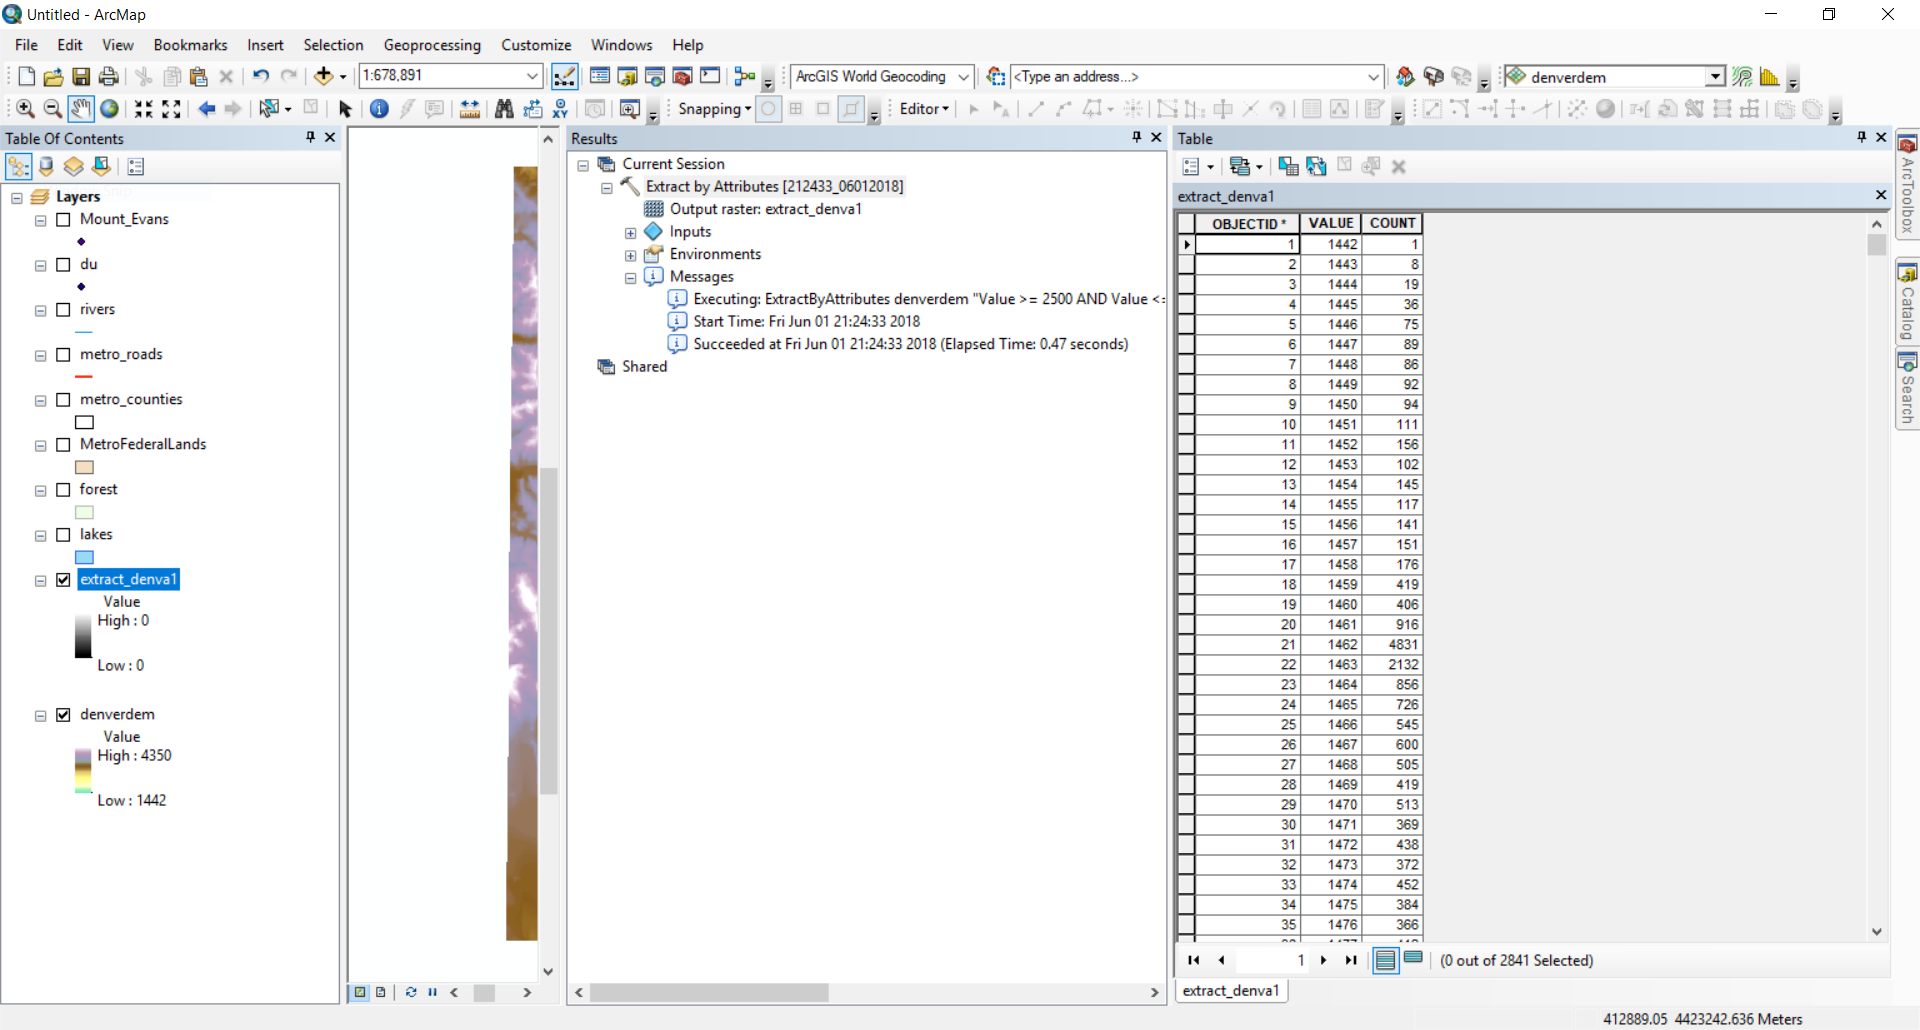The image size is (1920, 1030).
Task: Expand the Inputs node in Results
Action: pyautogui.click(x=630, y=233)
